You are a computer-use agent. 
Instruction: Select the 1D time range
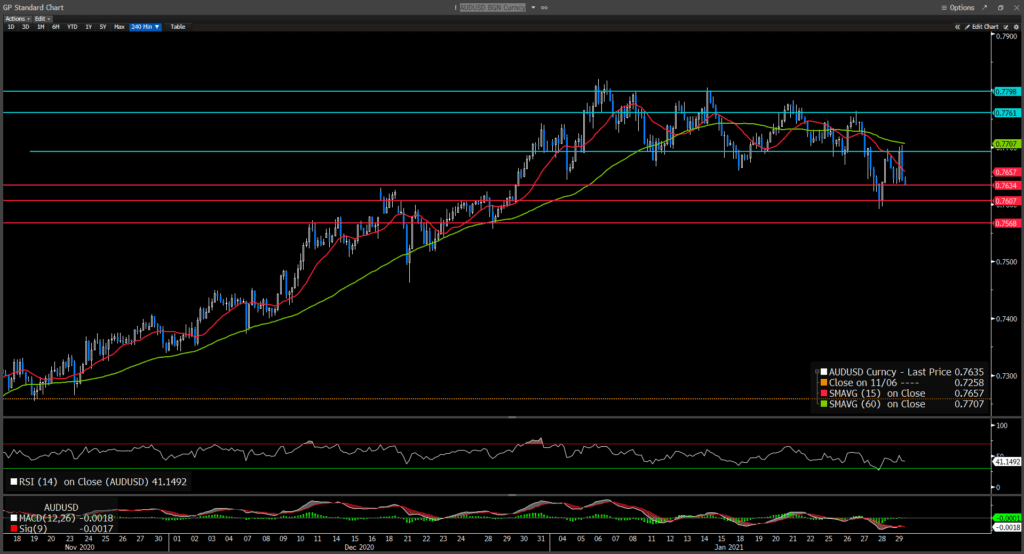[x=11, y=27]
